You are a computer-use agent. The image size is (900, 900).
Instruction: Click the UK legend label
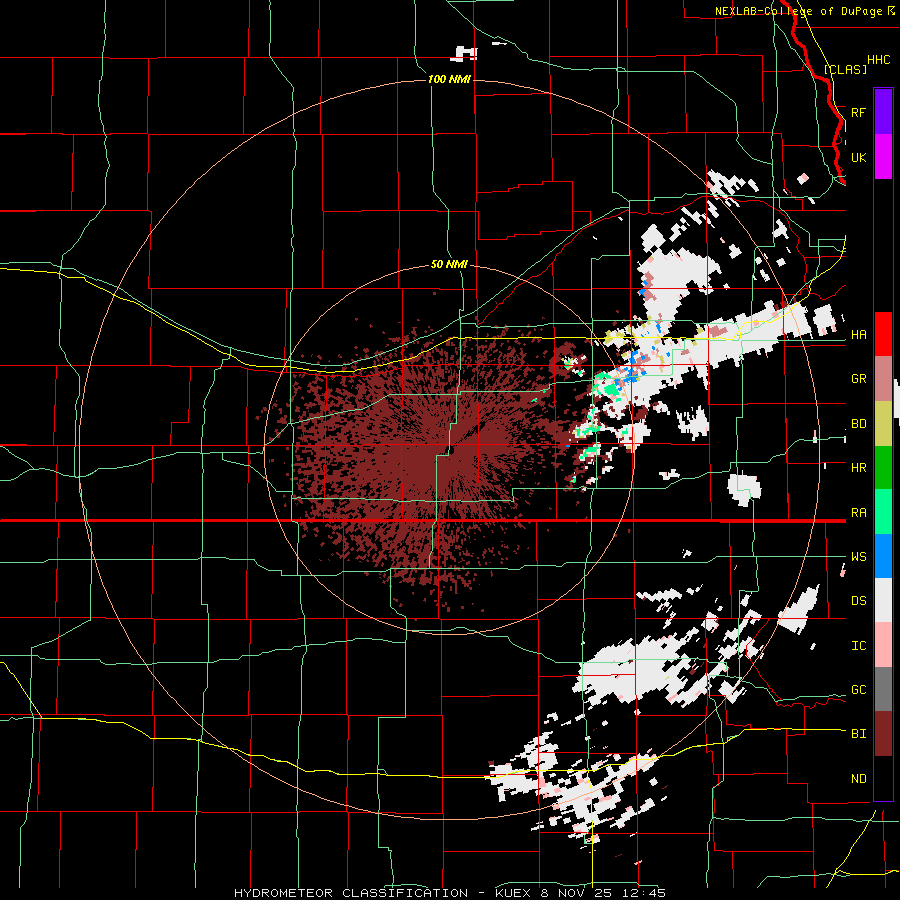click(858, 157)
